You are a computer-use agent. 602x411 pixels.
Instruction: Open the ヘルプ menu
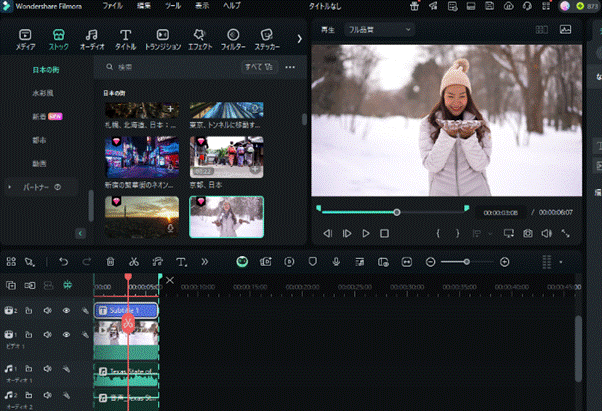[x=231, y=5]
